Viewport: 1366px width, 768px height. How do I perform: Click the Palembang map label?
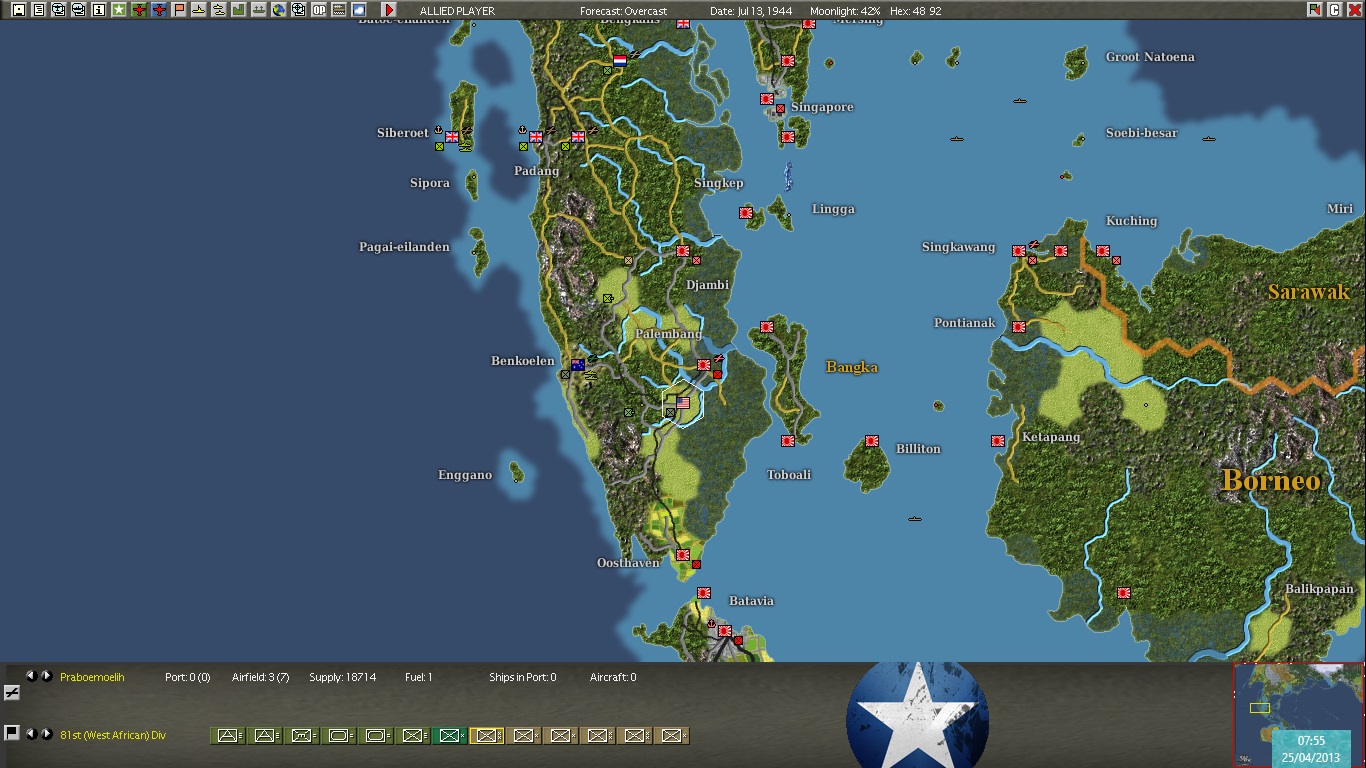[x=668, y=333]
